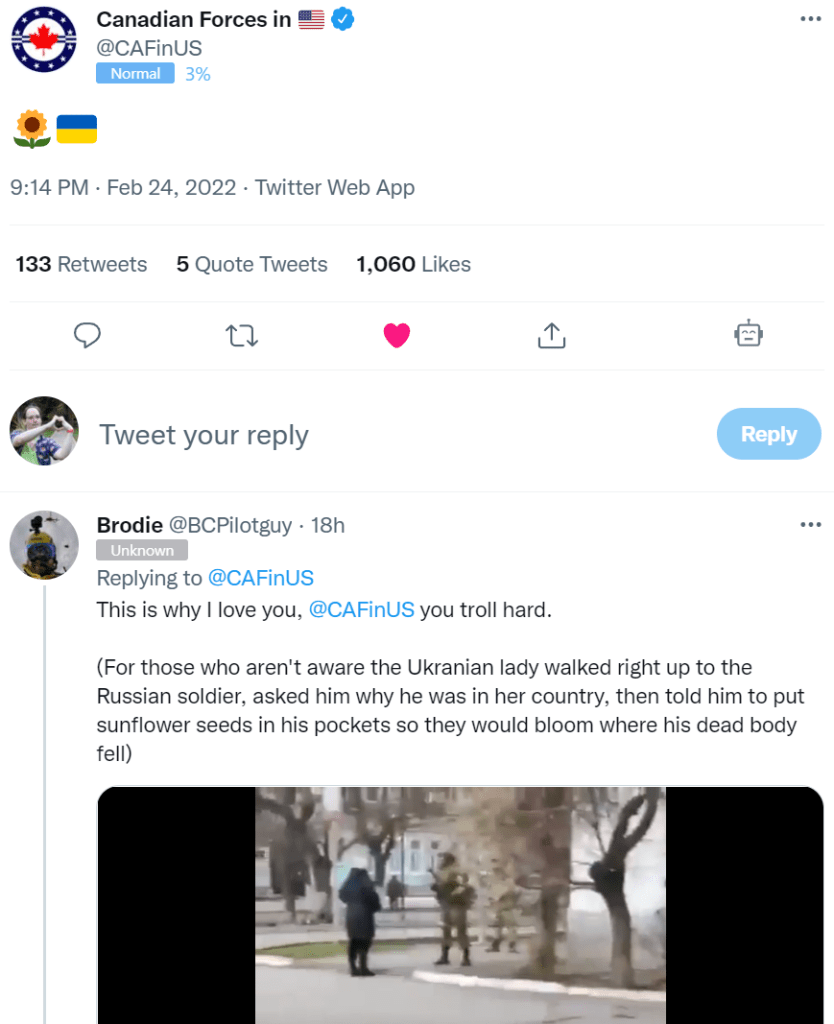Open Canadian Forces profile avatar

coord(43,40)
